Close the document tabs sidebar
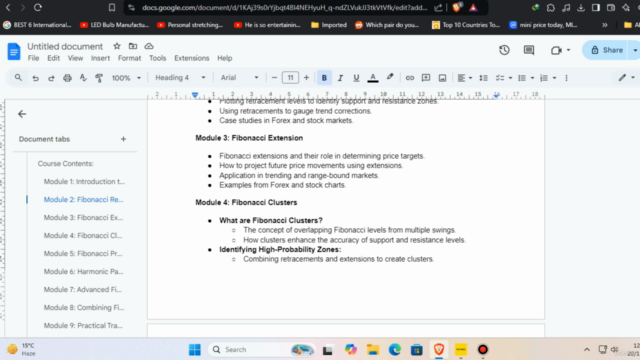 pos(22,114)
